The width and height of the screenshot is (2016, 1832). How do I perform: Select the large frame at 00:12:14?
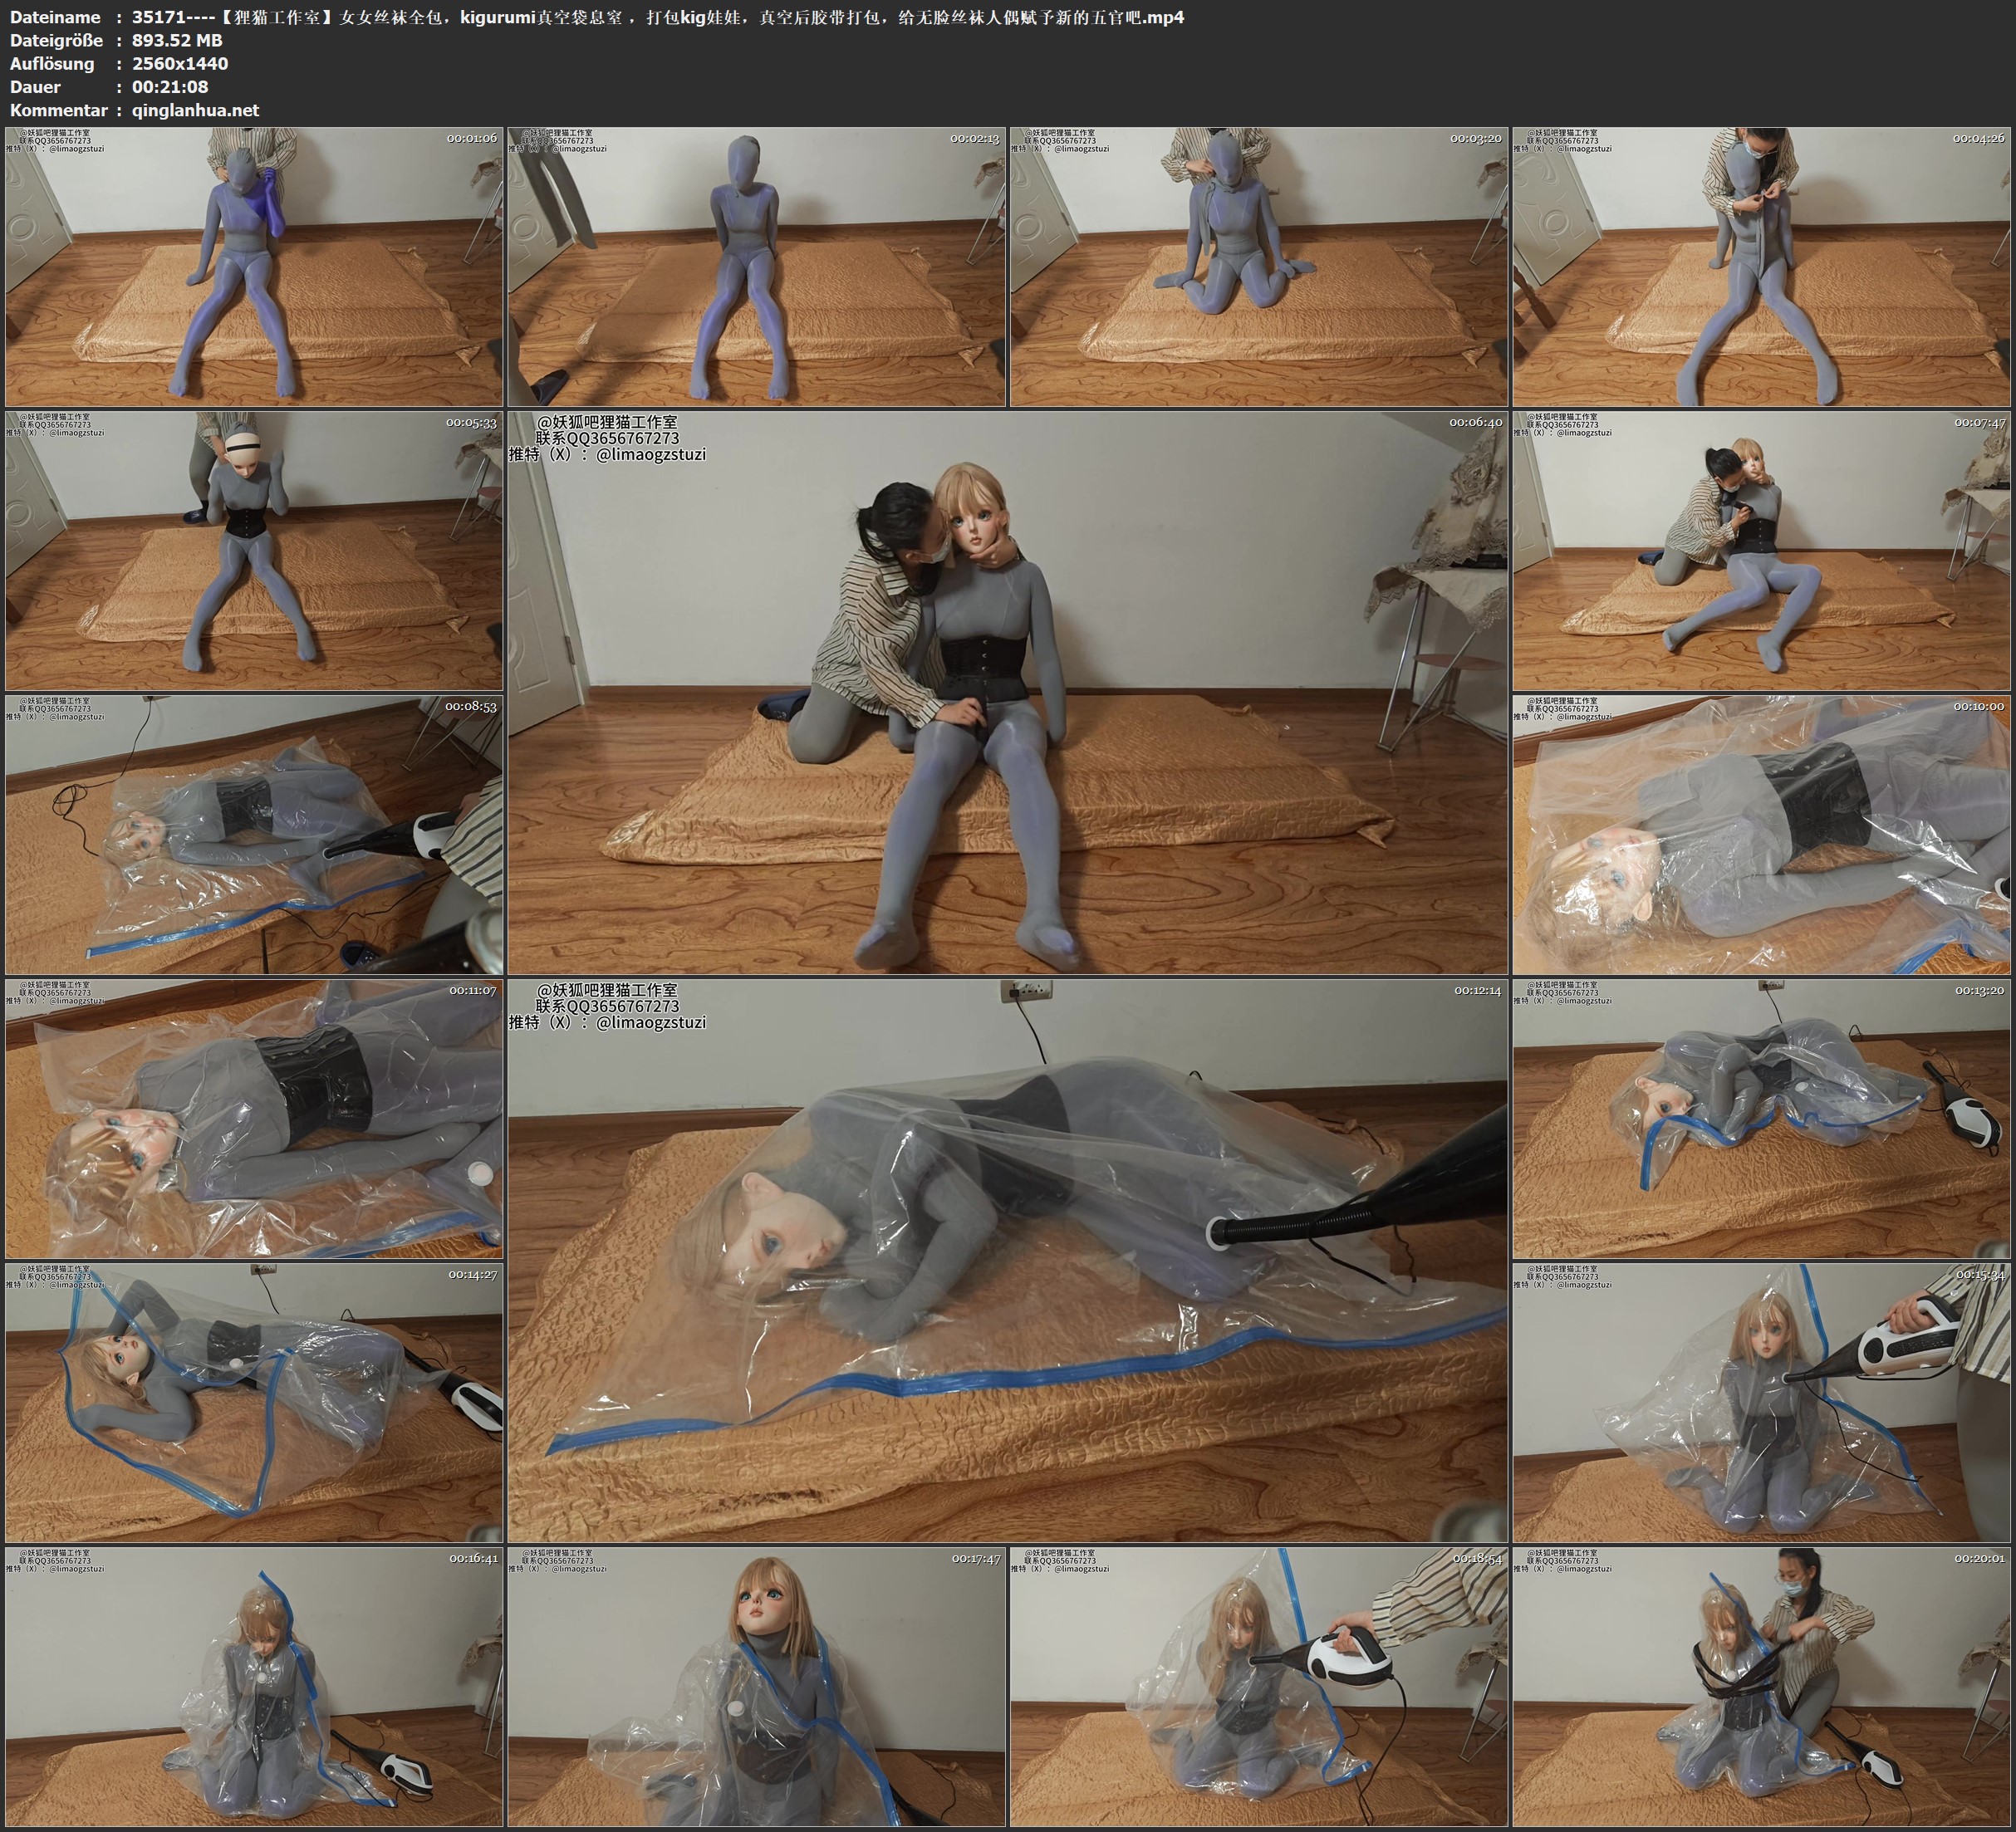point(1007,1260)
